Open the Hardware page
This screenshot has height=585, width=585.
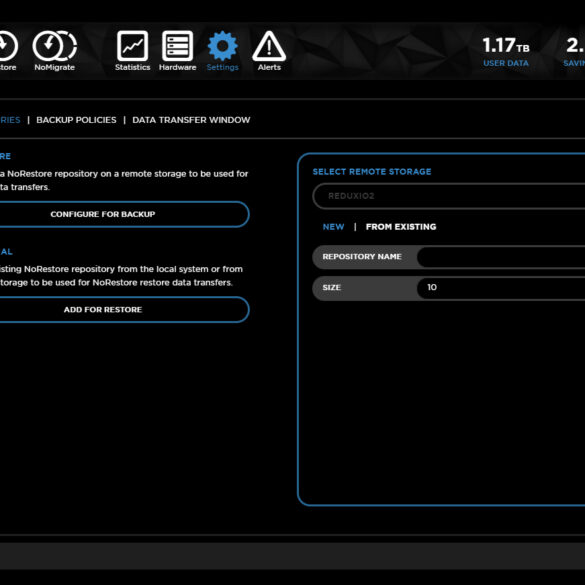coord(177,51)
